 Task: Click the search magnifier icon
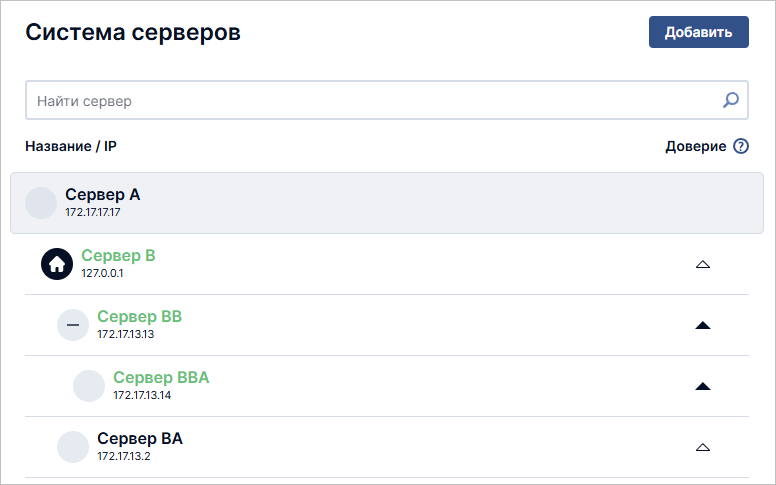[730, 100]
